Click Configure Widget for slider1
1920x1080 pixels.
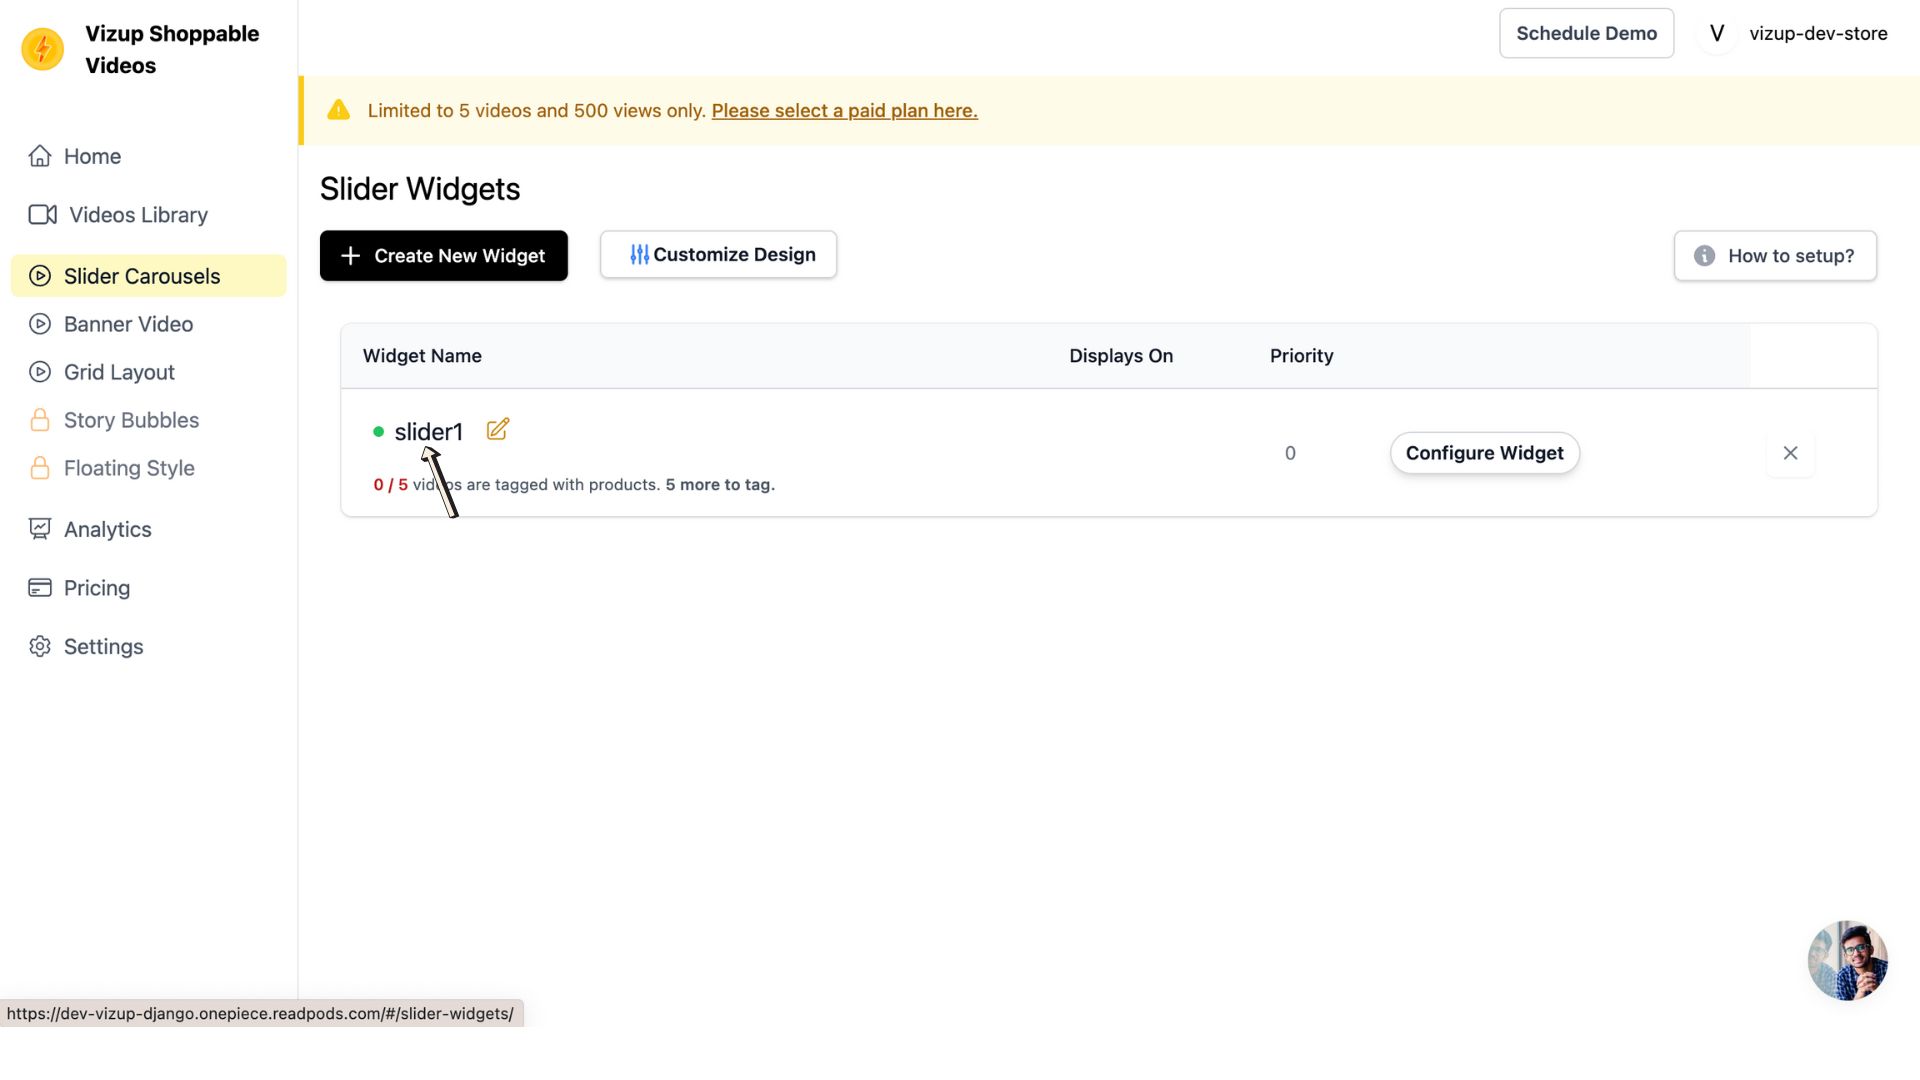tap(1484, 453)
